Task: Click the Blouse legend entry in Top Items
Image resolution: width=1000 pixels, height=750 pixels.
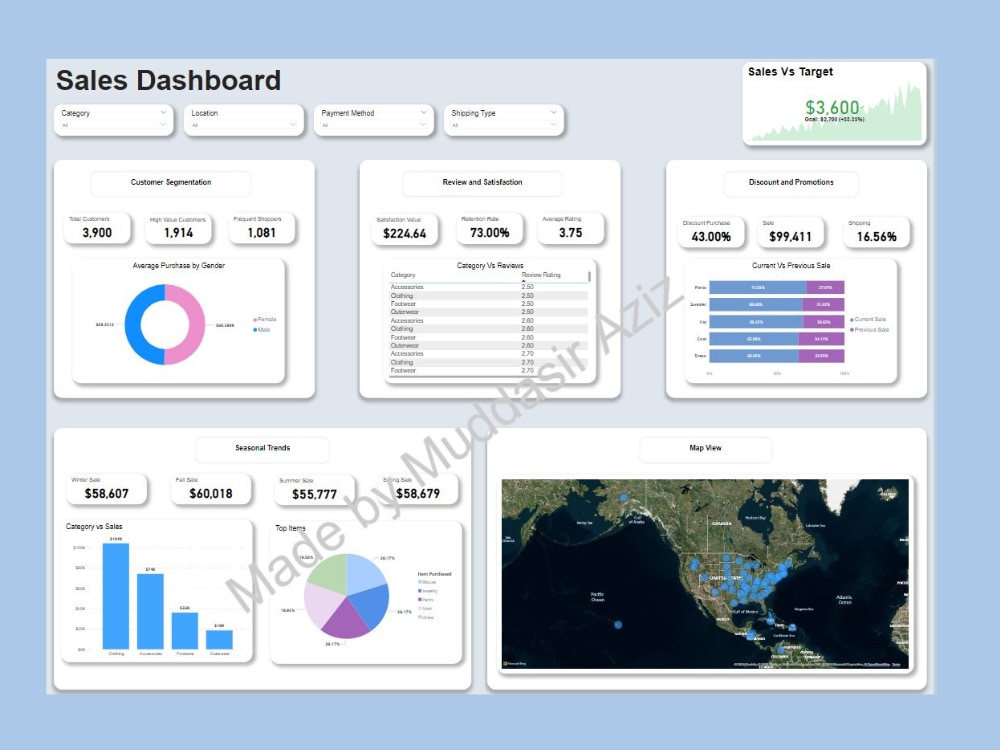Action: pos(427,582)
